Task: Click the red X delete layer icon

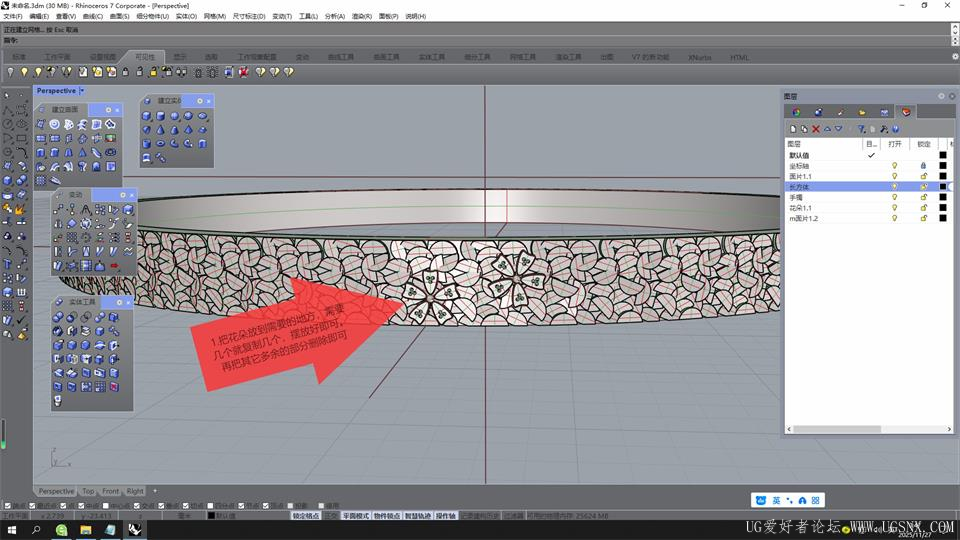Action: tap(816, 129)
